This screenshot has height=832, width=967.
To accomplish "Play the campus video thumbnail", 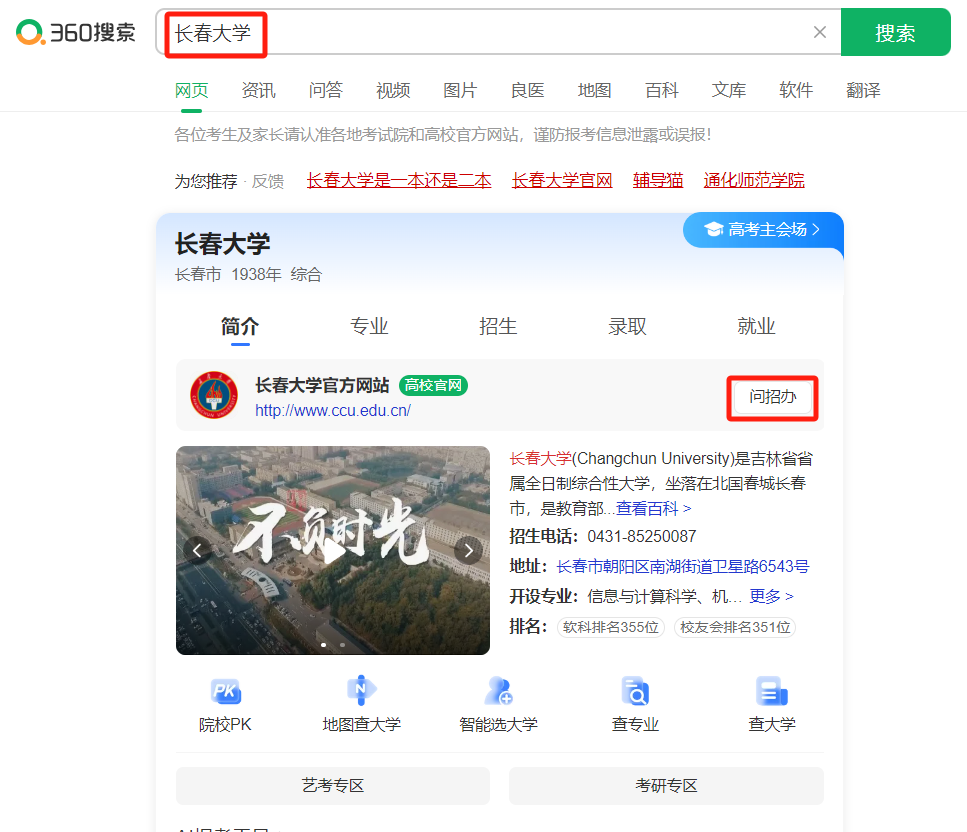I will tap(333, 550).
